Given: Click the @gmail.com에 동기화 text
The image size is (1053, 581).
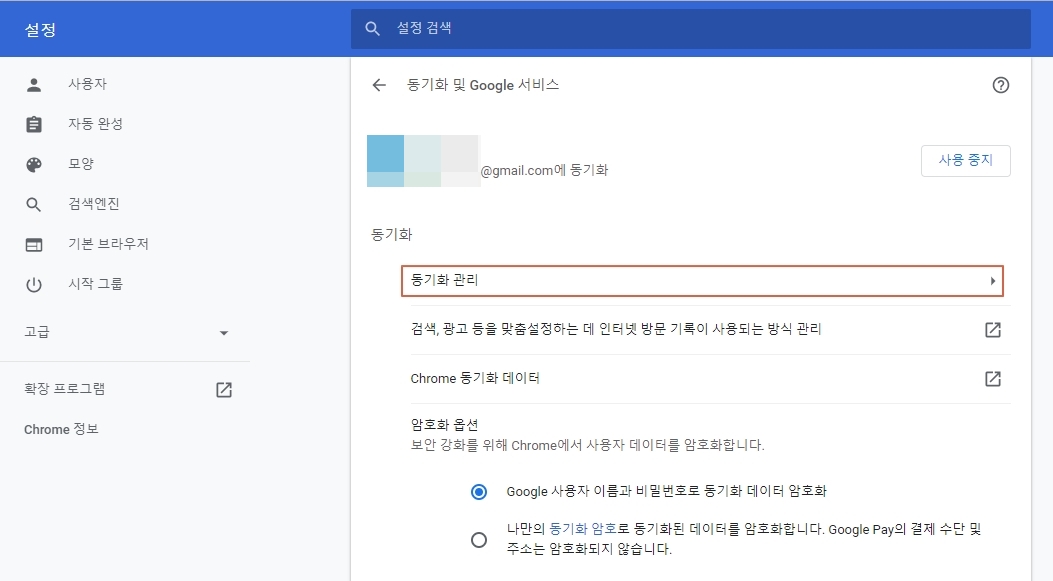Looking at the screenshot, I should click(545, 171).
